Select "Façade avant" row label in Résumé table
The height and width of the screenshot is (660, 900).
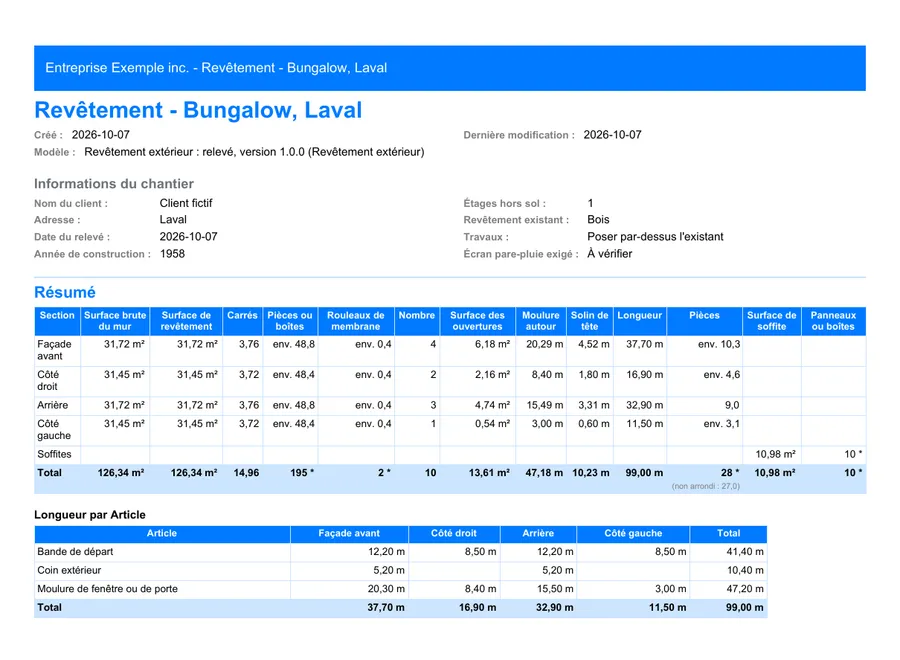point(55,350)
